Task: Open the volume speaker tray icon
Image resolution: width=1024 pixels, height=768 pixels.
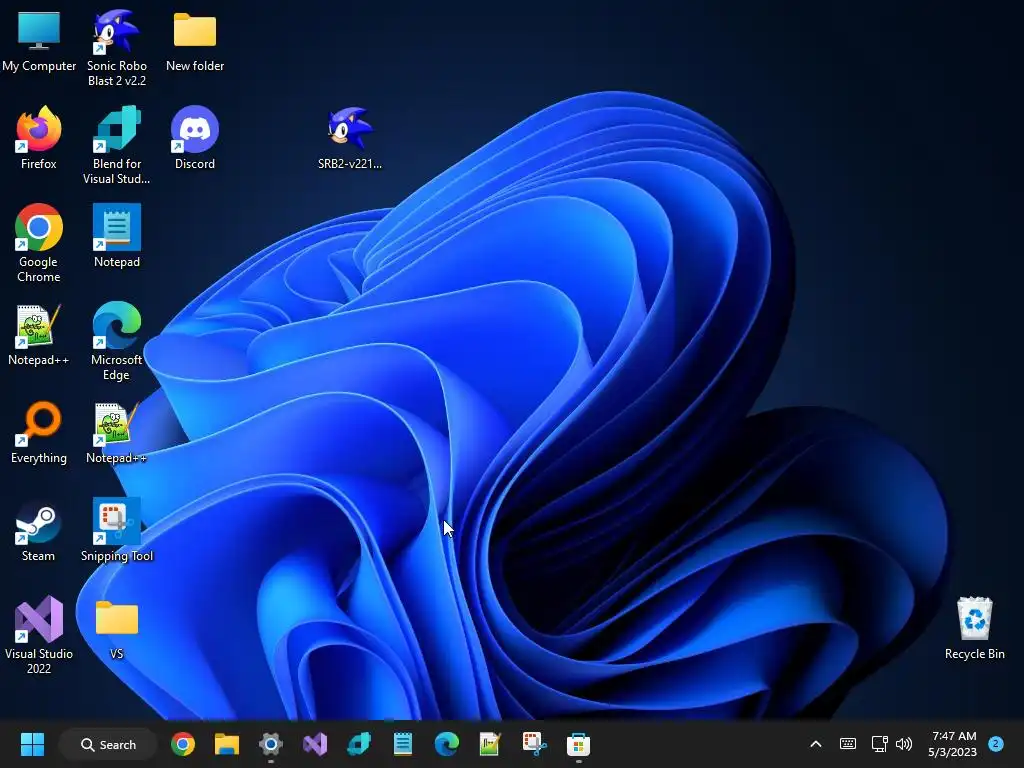Action: tap(904, 744)
